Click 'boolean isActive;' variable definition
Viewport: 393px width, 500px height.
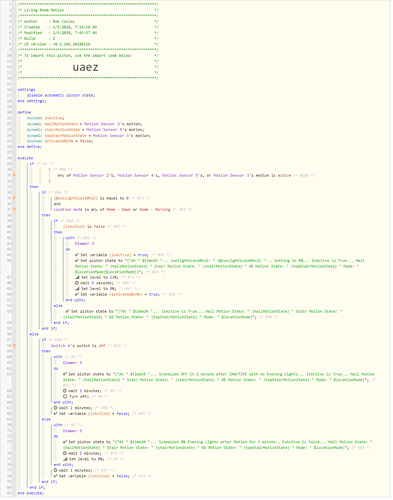click(46, 118)
